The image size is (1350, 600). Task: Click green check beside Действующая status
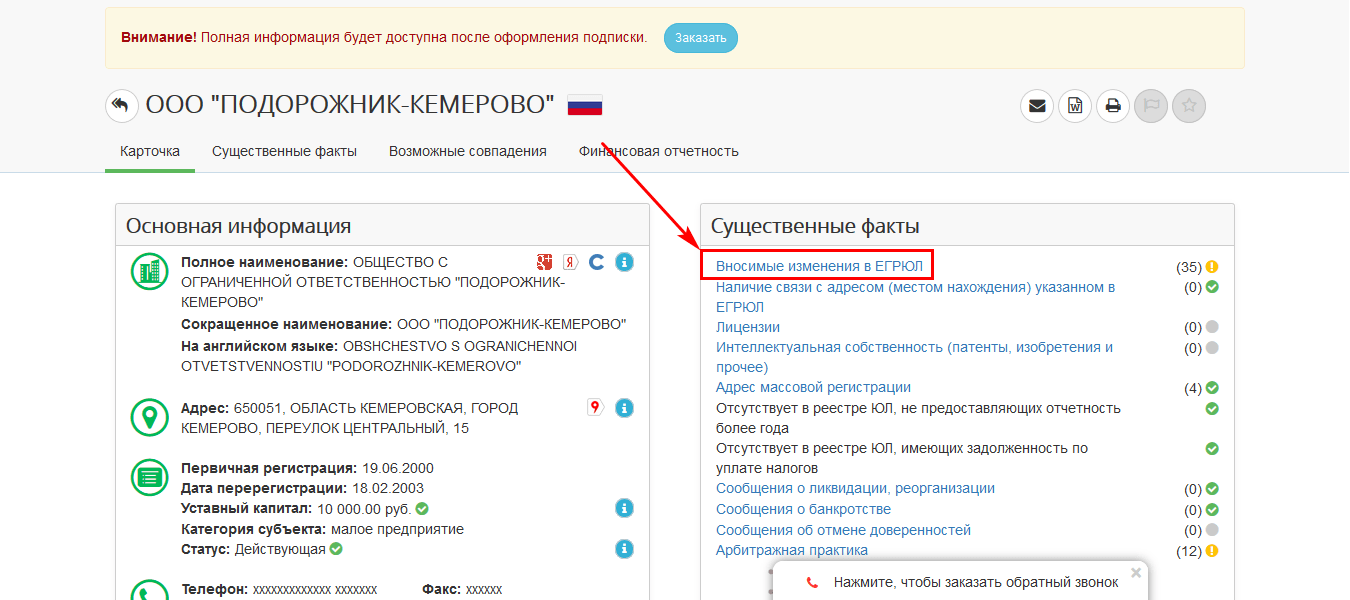click(x=336, y=549)
